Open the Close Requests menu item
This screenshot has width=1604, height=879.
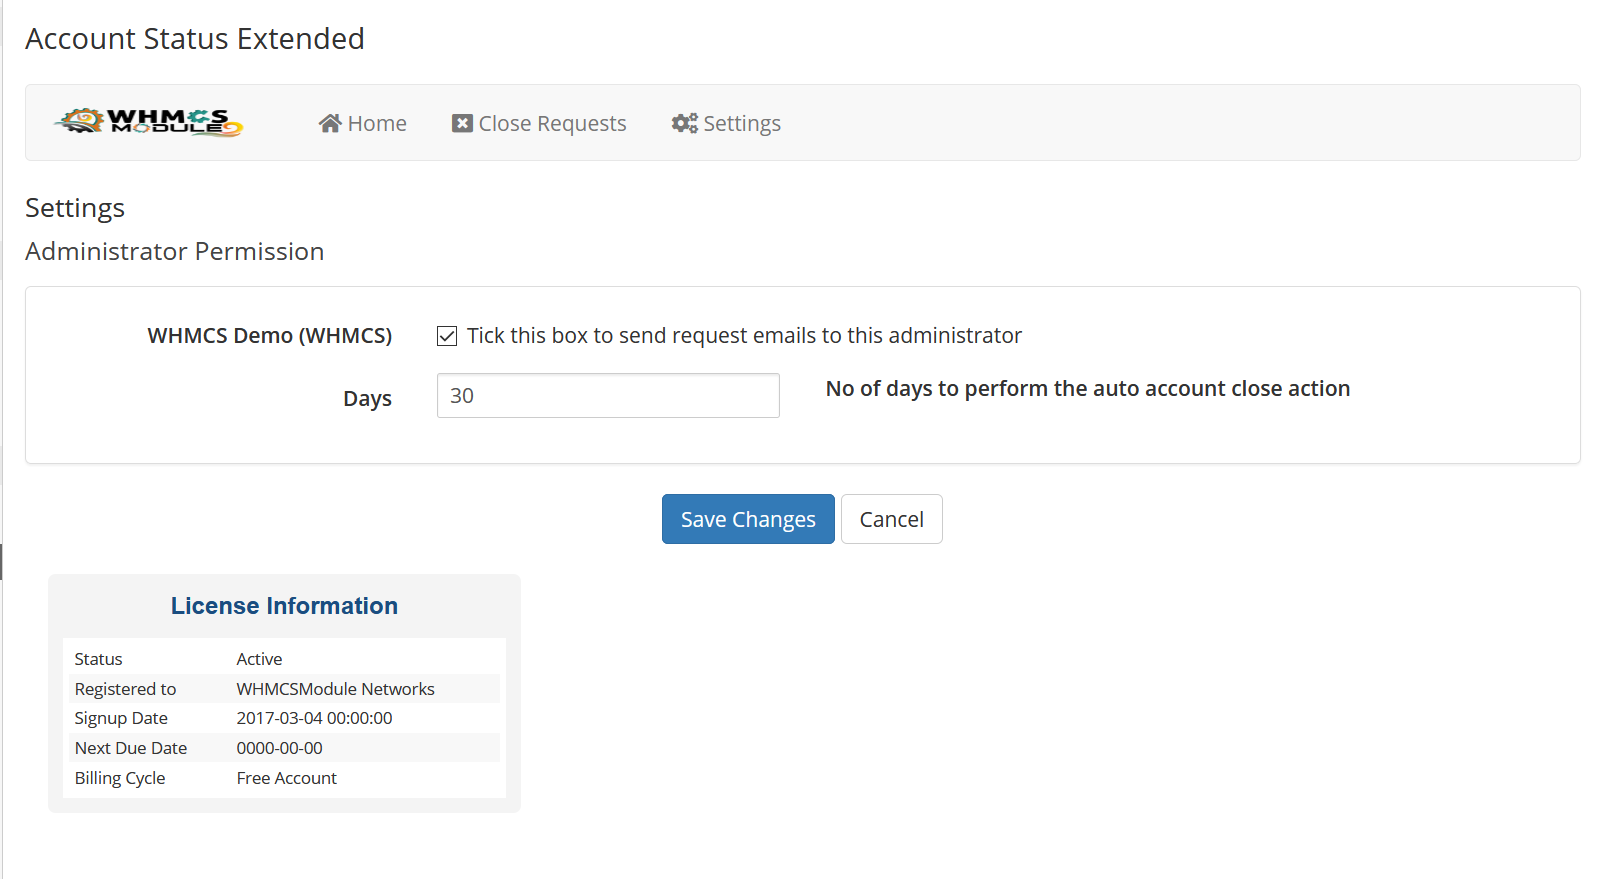(539, 123)
